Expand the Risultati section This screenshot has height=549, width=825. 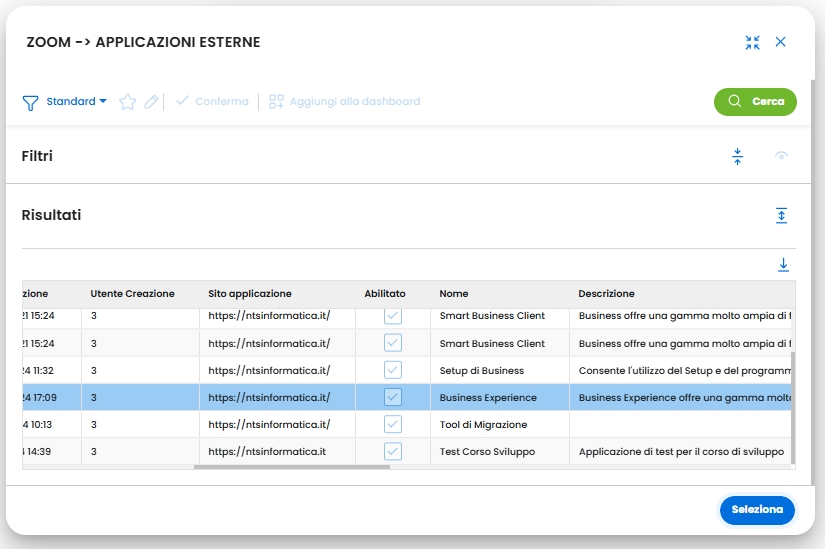point(781,215)
